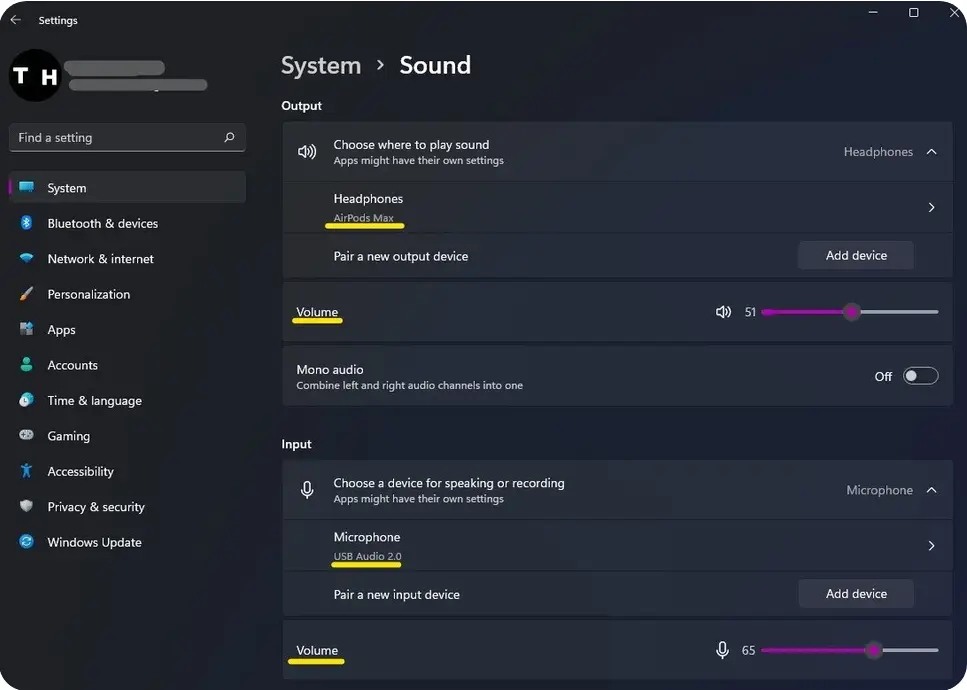This screenshot has width=967, height=690.
Task: Click the output volume slider handle
Action: click(852, 312)
